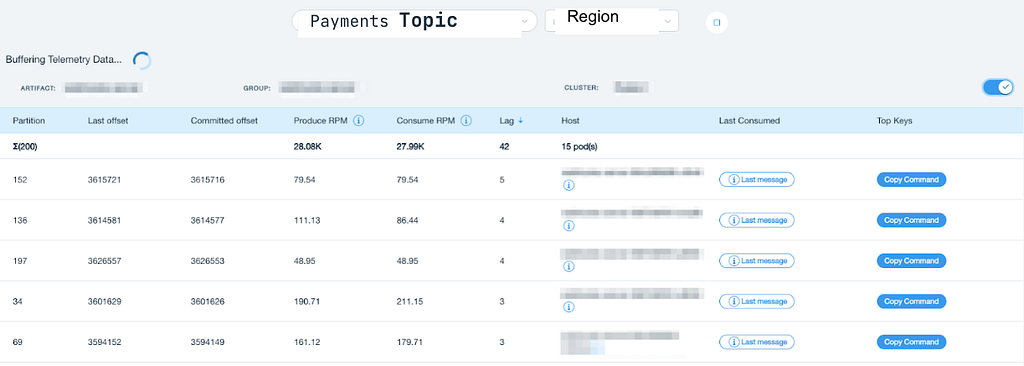
Task: Click the CLUSTER label
Action: (581, 88)
